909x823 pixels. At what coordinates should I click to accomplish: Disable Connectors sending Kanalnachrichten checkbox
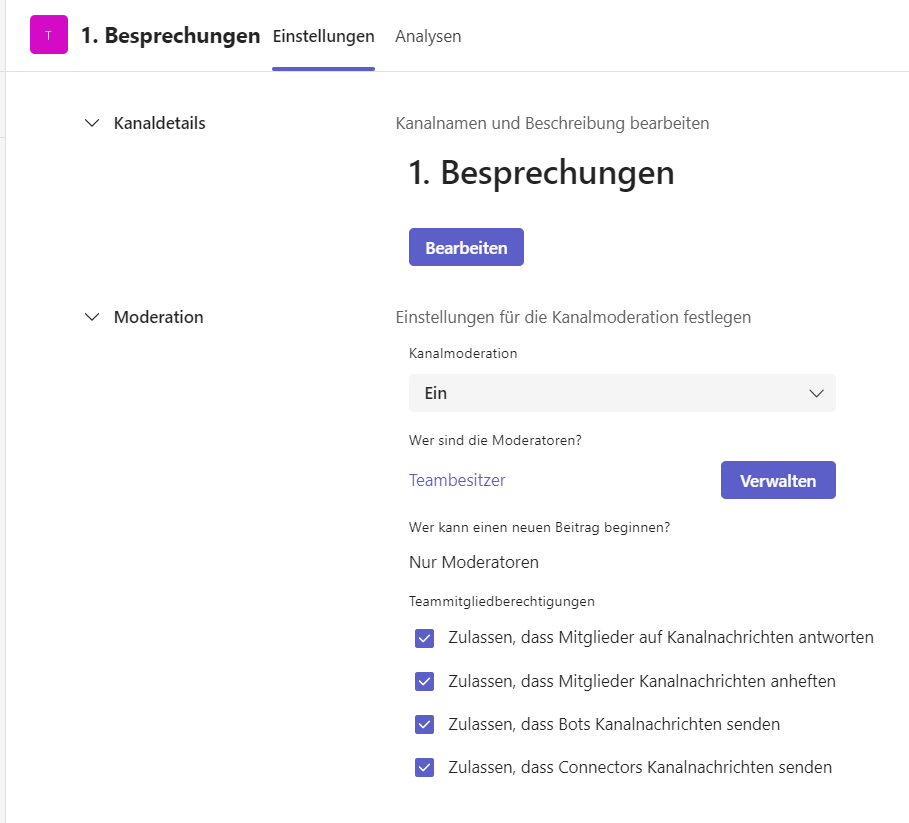point(425,768)
